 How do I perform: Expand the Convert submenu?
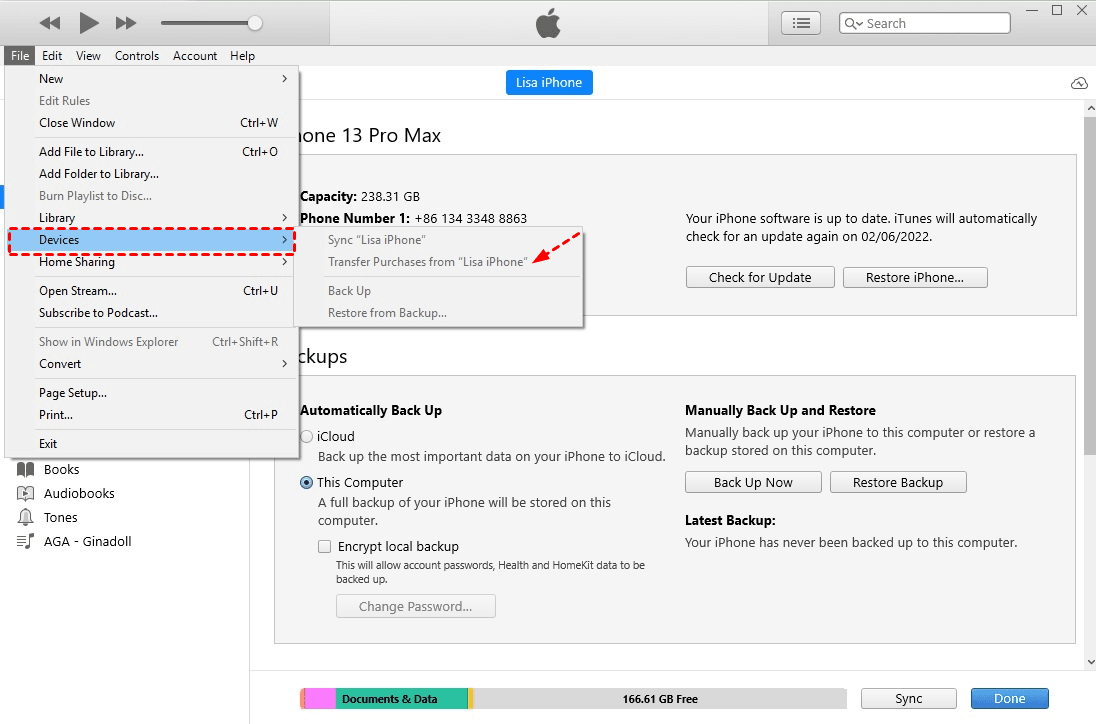tap(152, 364)
